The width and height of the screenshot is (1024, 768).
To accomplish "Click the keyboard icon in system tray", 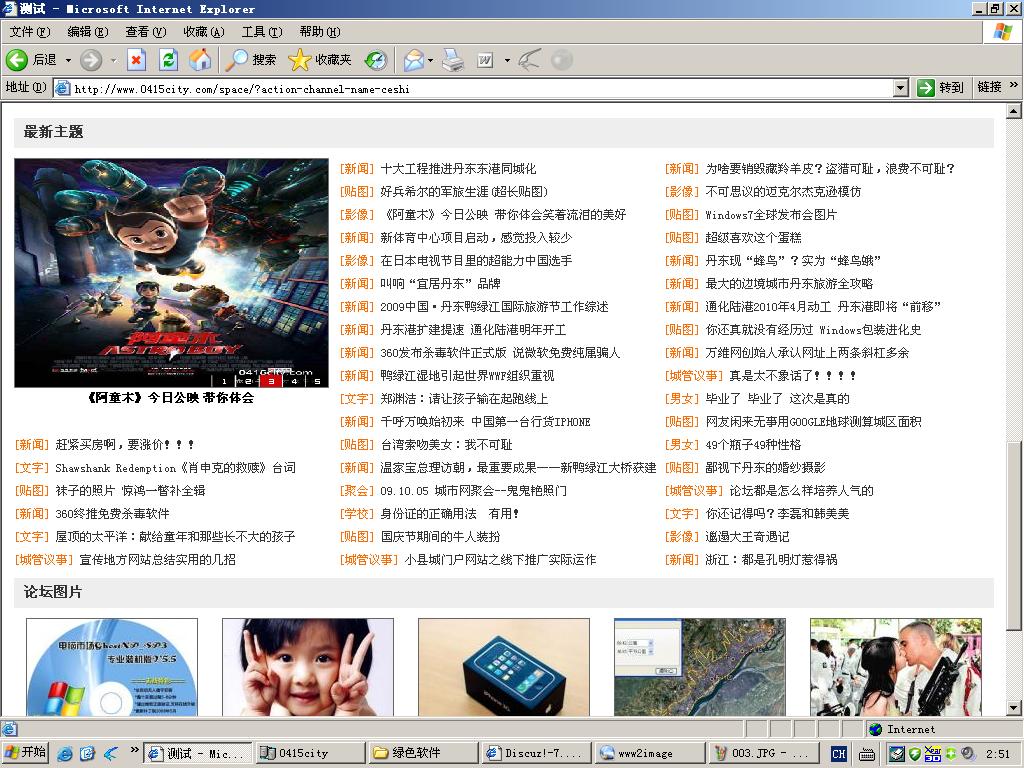I will point(867,754).
